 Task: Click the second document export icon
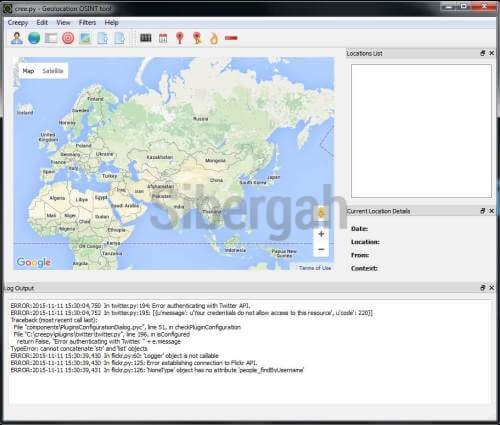119,38
